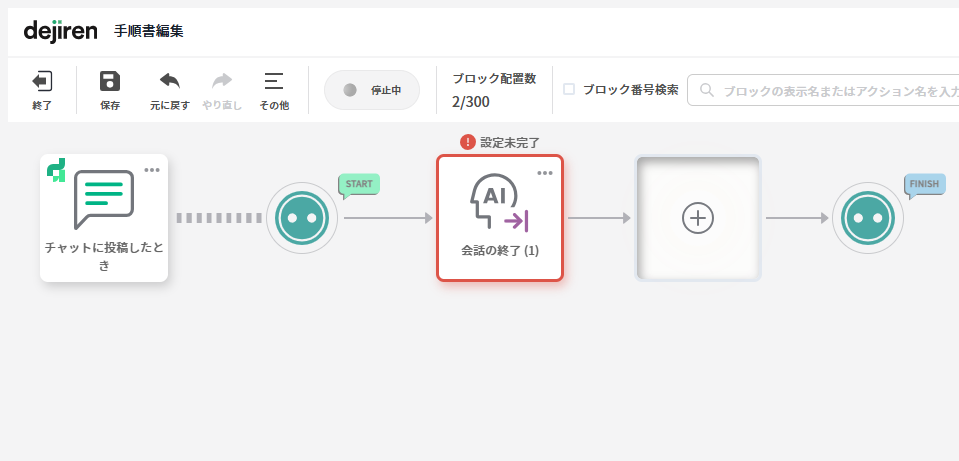Image resolution: width=959 pixels, height=461 pixels.
Task: Click the 保存 save icon
Action: (x=110, y=82)
